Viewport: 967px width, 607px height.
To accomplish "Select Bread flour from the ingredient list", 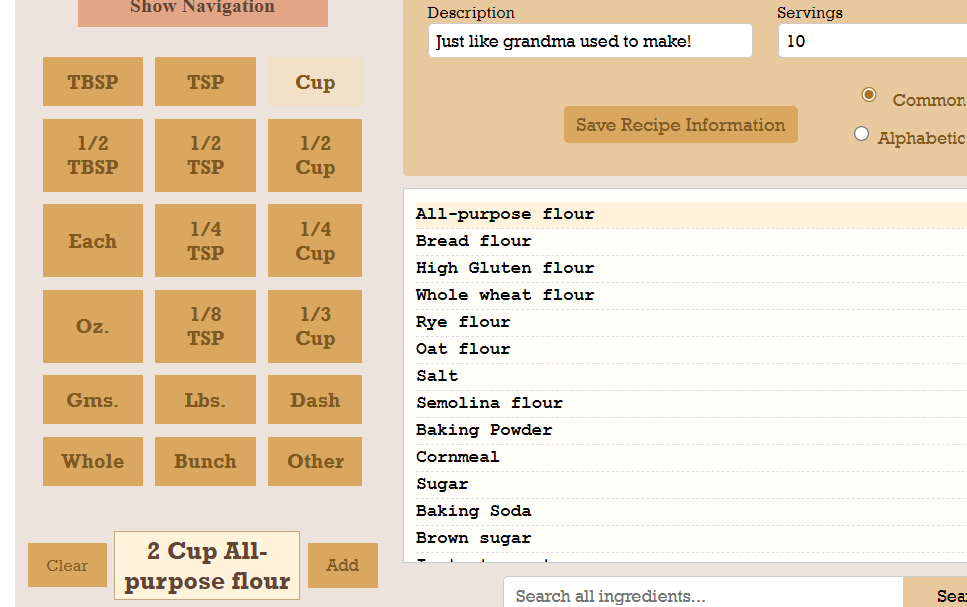I will click(x=473, y=240).
